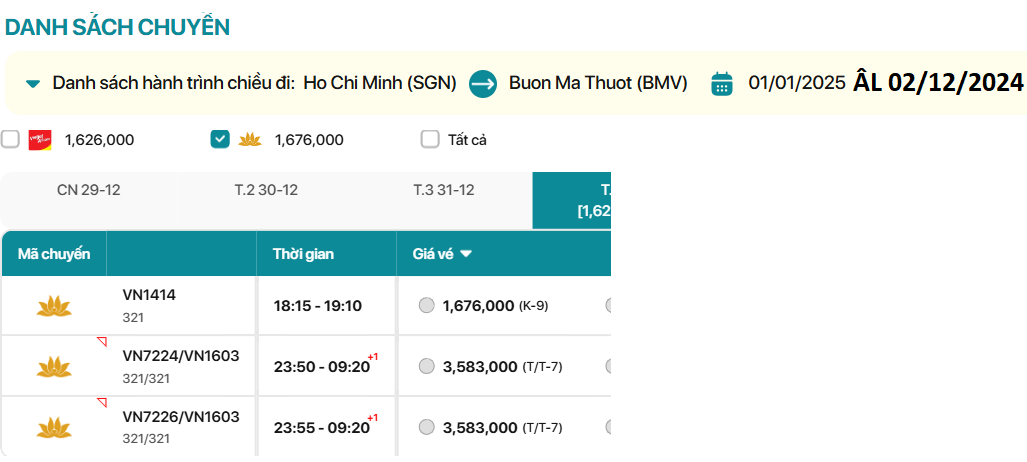1027x462 pixels.
Task: Enable the Vietjet 1,626,000 filter checkbox
Action: pyautogui.click(x=10, y=140)
